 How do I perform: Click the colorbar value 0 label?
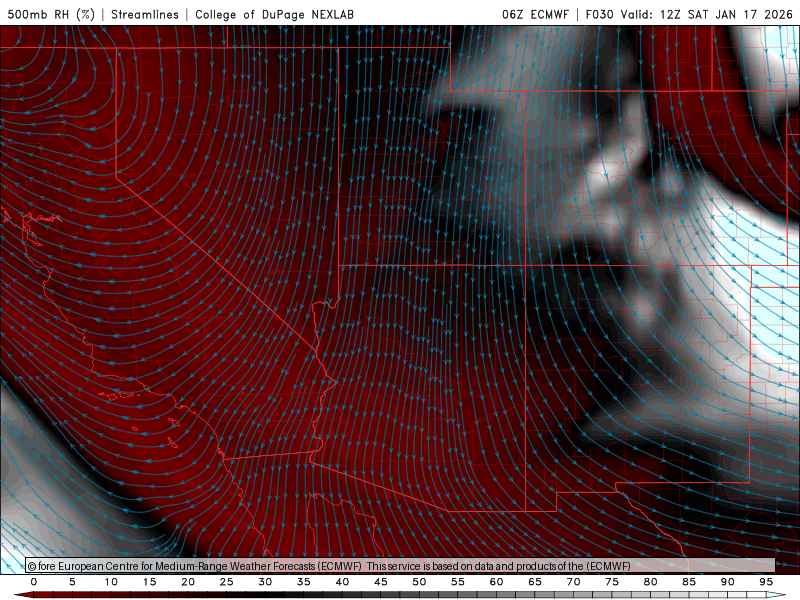(34, 582)
